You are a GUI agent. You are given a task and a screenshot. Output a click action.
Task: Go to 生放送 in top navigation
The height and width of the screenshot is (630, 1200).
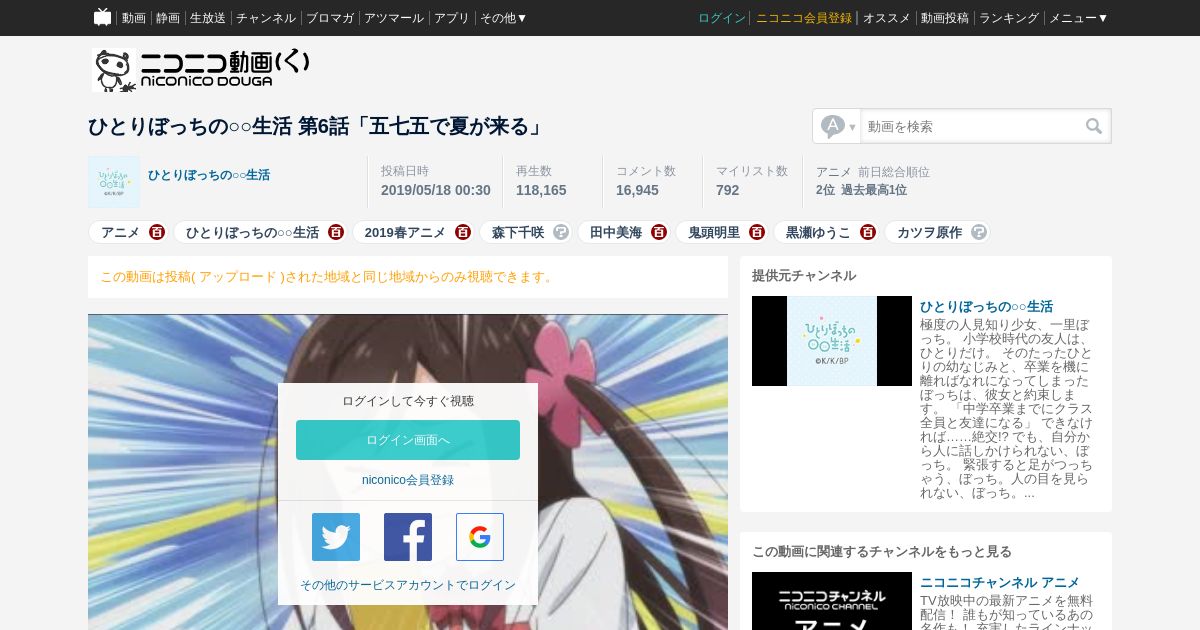pyautogui.click(x=208, y=18)
